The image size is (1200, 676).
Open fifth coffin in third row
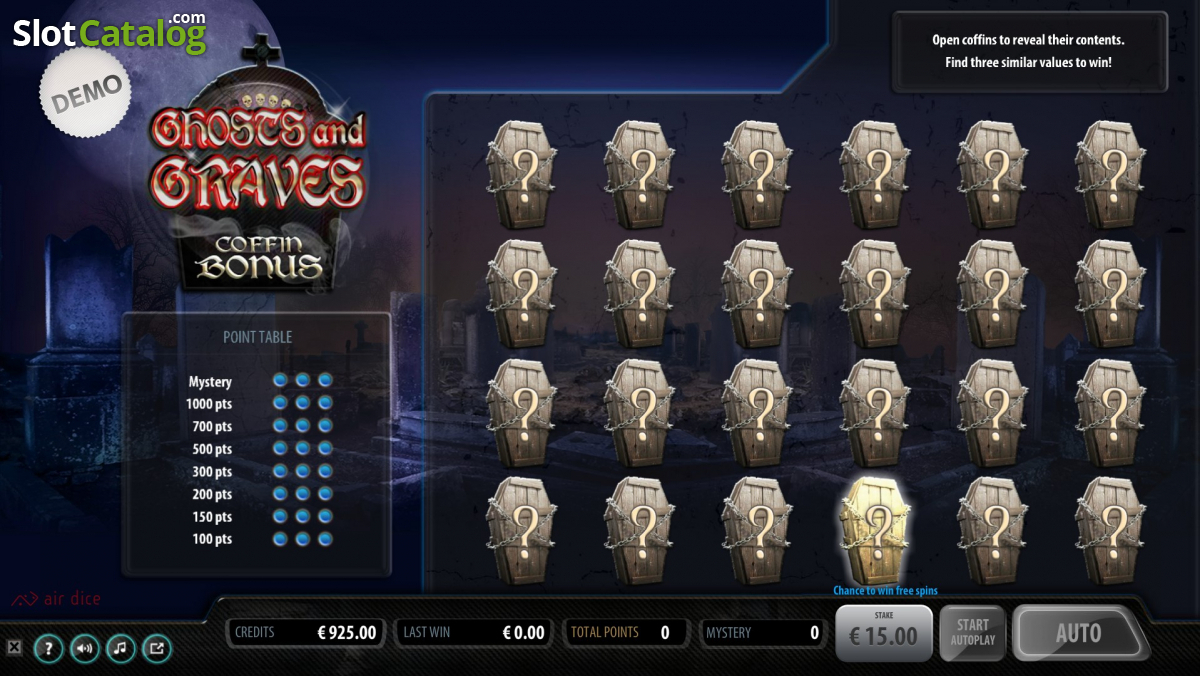point(993,412)
